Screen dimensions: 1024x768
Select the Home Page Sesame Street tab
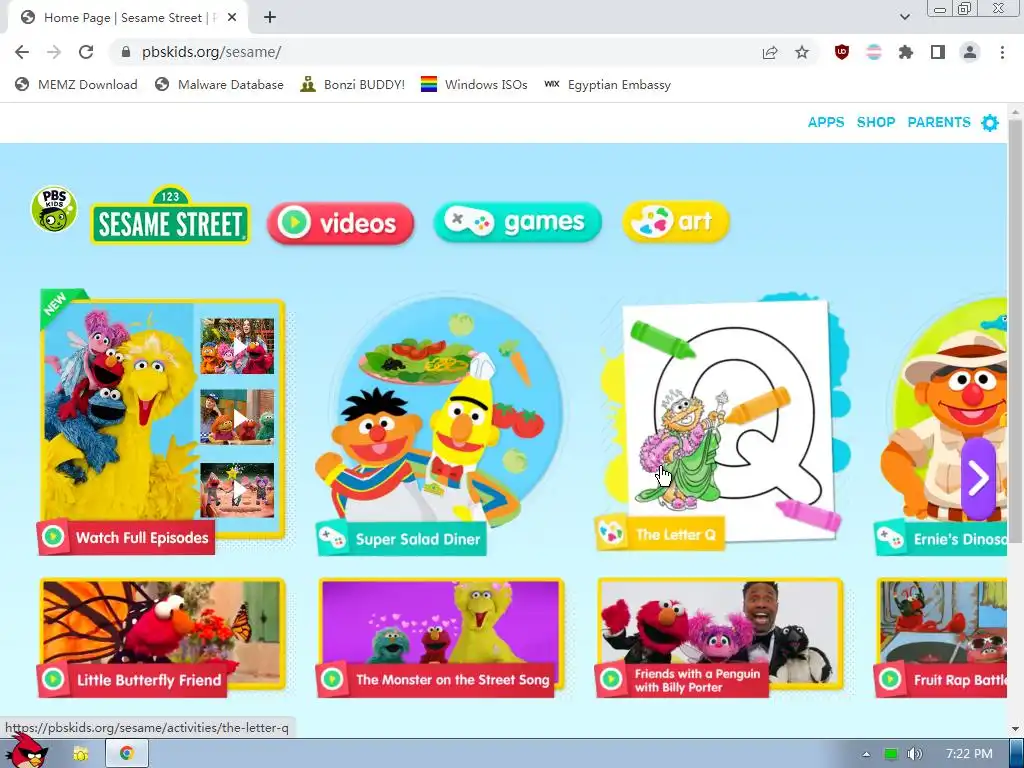[127, 18]
